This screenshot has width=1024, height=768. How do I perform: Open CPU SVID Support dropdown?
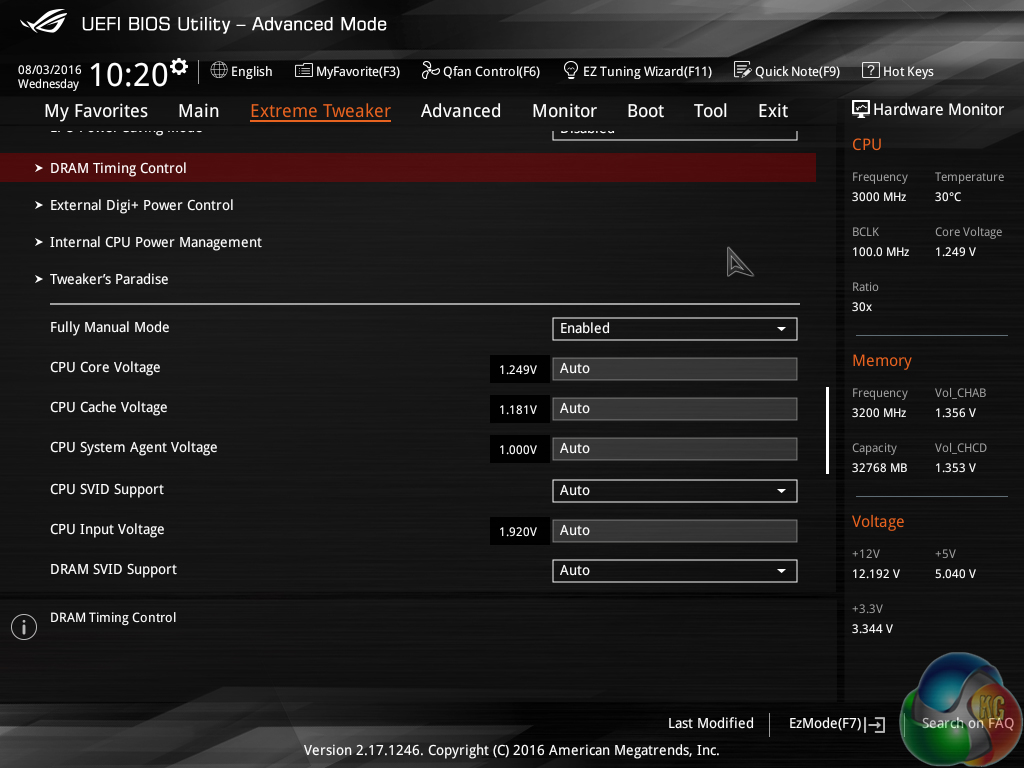675,490
